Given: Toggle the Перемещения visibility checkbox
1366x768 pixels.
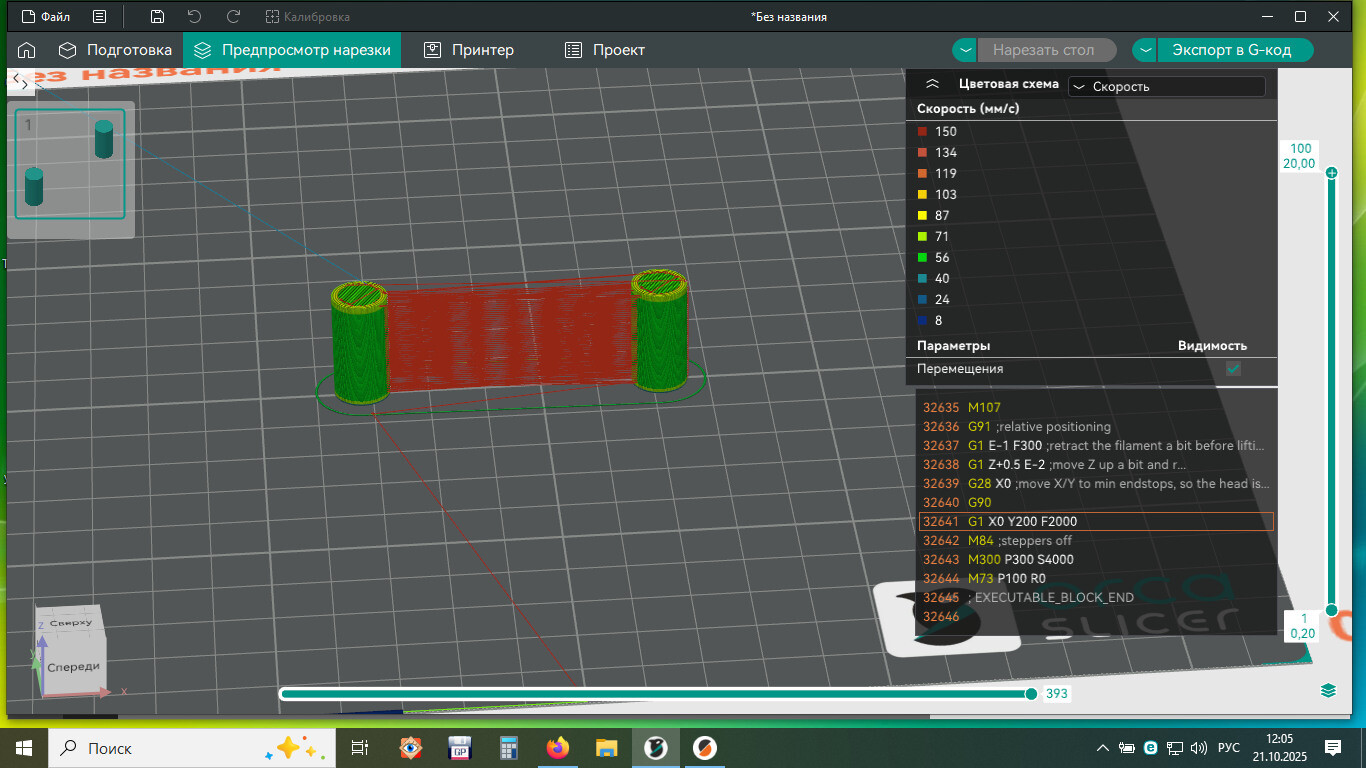Looking at the screenshot, I should click(x=1233, y=369).
